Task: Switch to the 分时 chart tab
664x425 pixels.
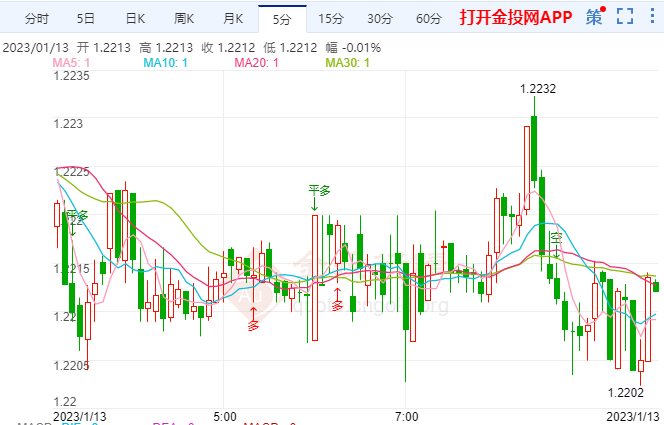Action: point(37,19)
